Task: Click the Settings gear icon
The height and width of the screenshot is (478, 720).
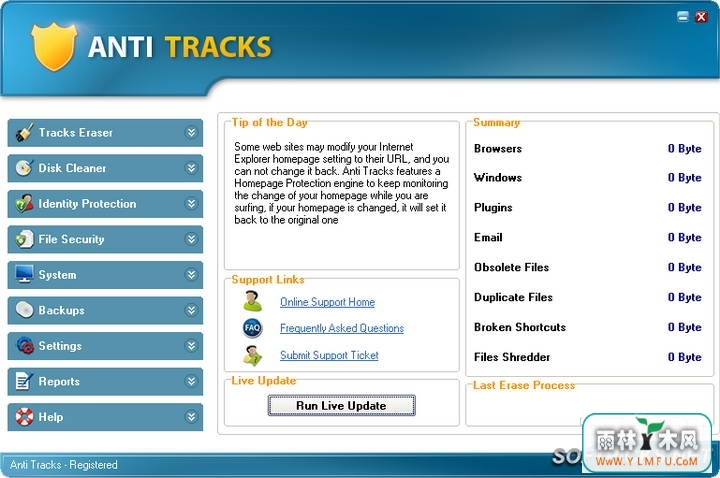Action: point(24,345)
